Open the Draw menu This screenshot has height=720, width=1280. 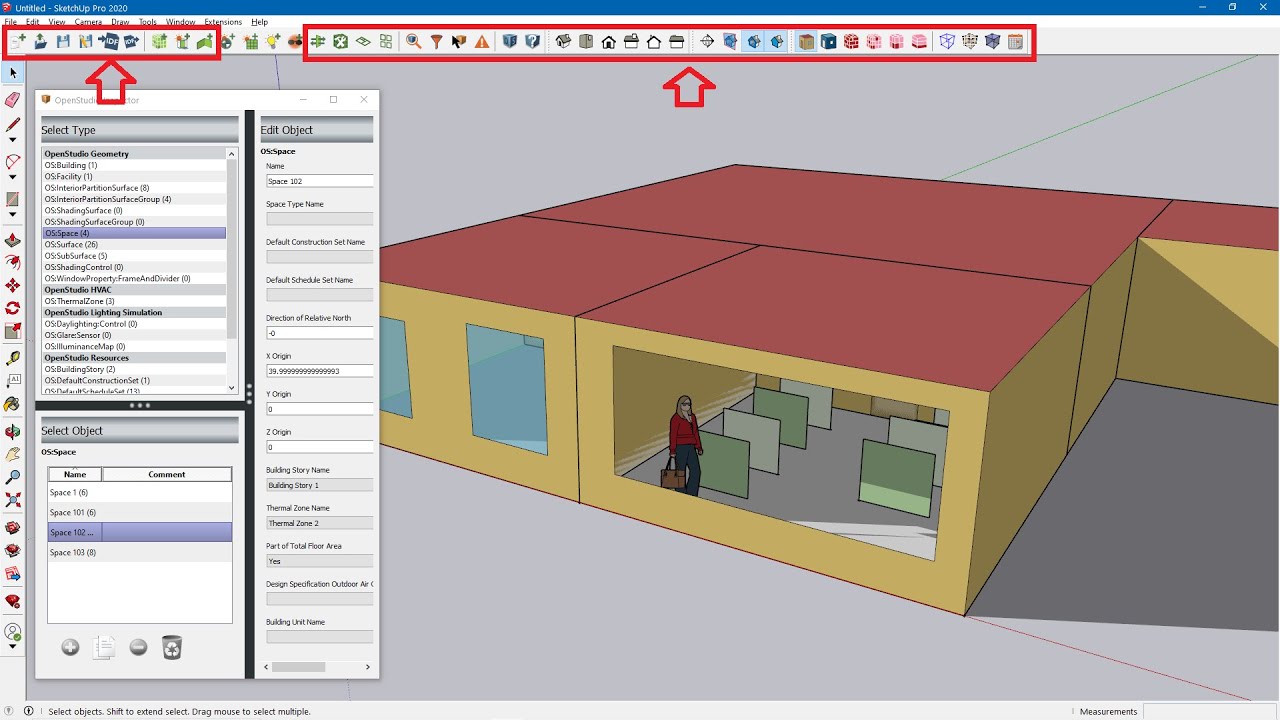click(x=120, y=21)
